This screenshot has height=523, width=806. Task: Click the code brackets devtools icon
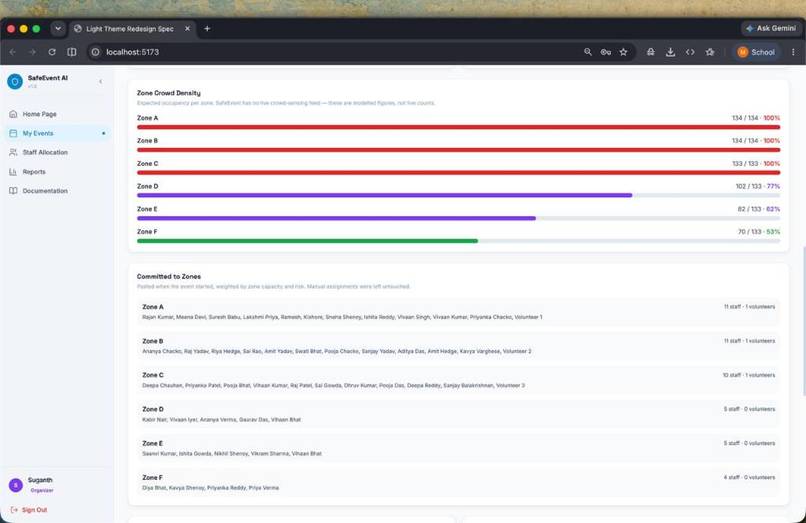pos(690,52)
